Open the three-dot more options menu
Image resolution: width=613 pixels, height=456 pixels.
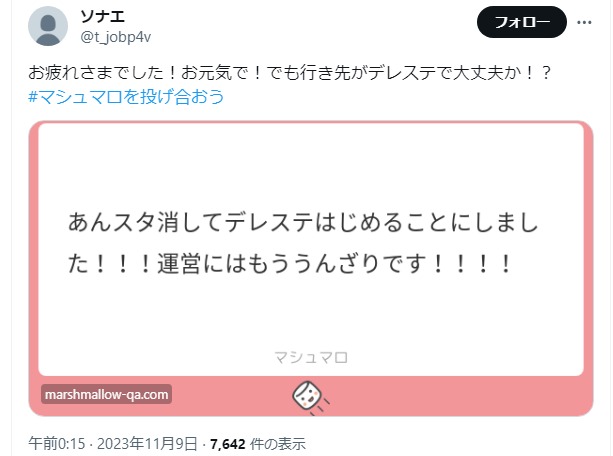(584, 22)
